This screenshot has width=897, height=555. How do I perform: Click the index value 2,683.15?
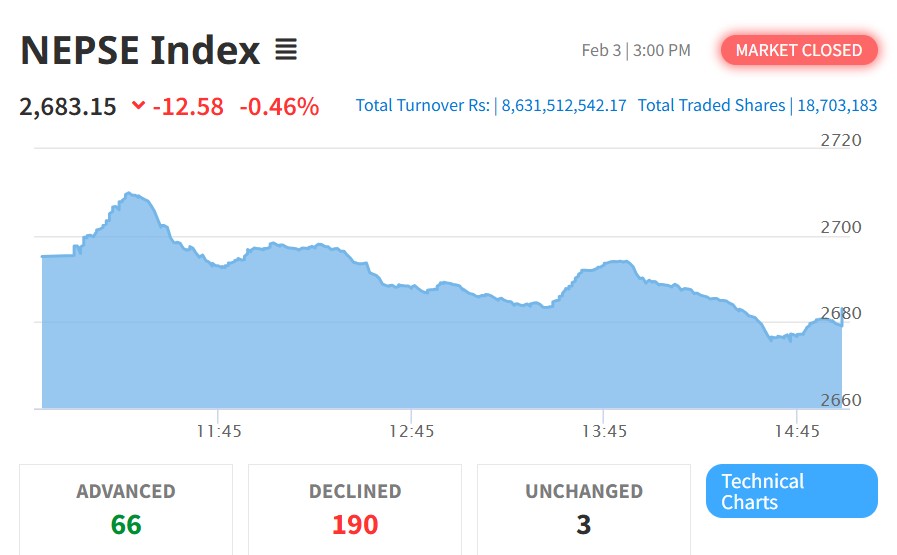[x=68, y=106]
